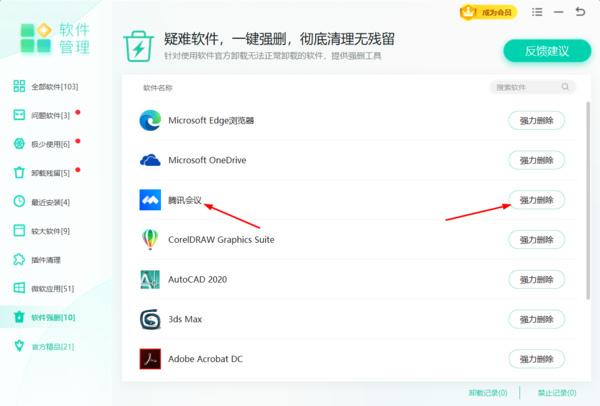Click 强力删除 for Adobe Acrobat DC
This screenshot has height=406, width=600.
536,359
